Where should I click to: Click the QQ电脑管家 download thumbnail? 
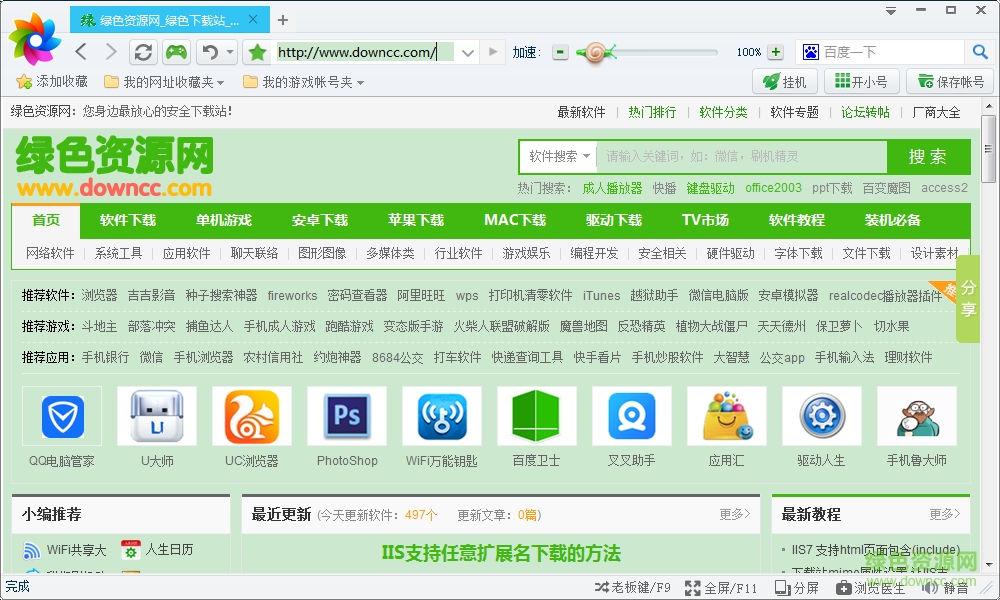click(61, 416)
